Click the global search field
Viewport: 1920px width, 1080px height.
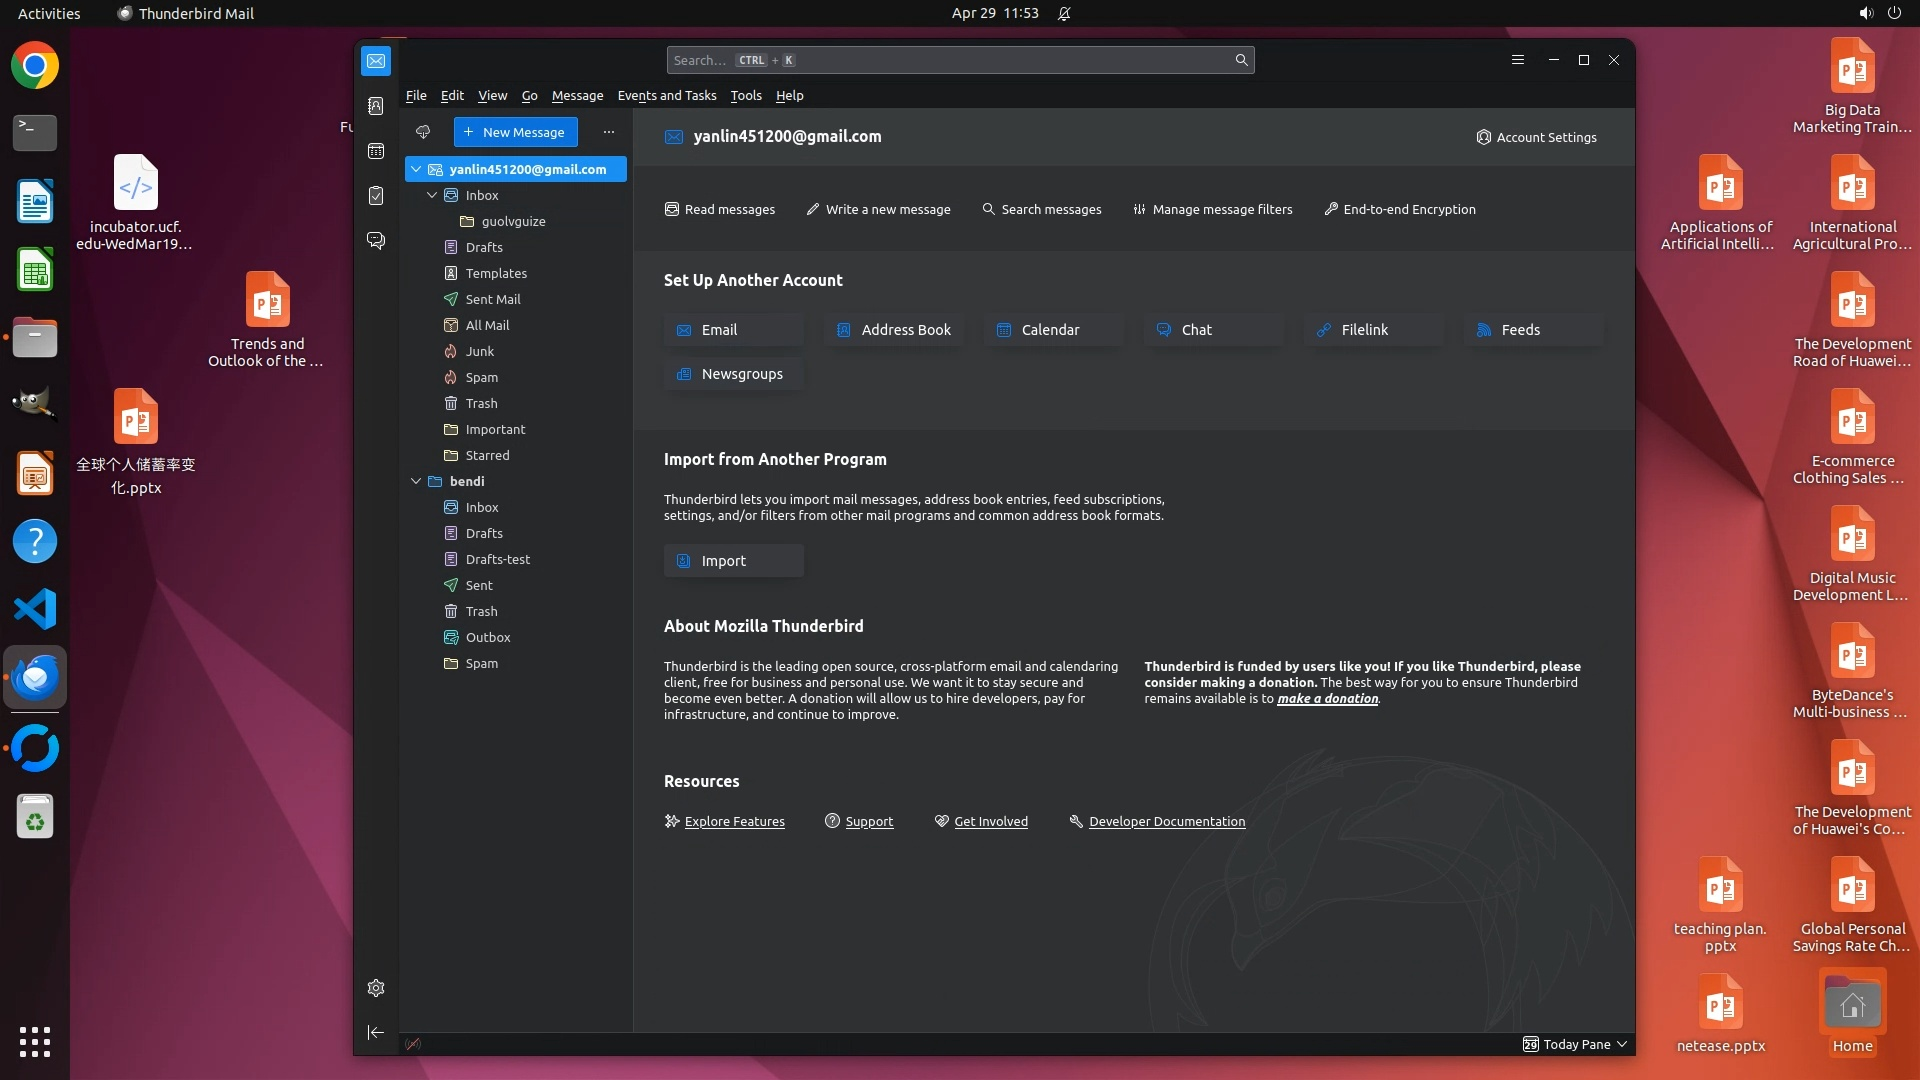[x=950, y=60]
